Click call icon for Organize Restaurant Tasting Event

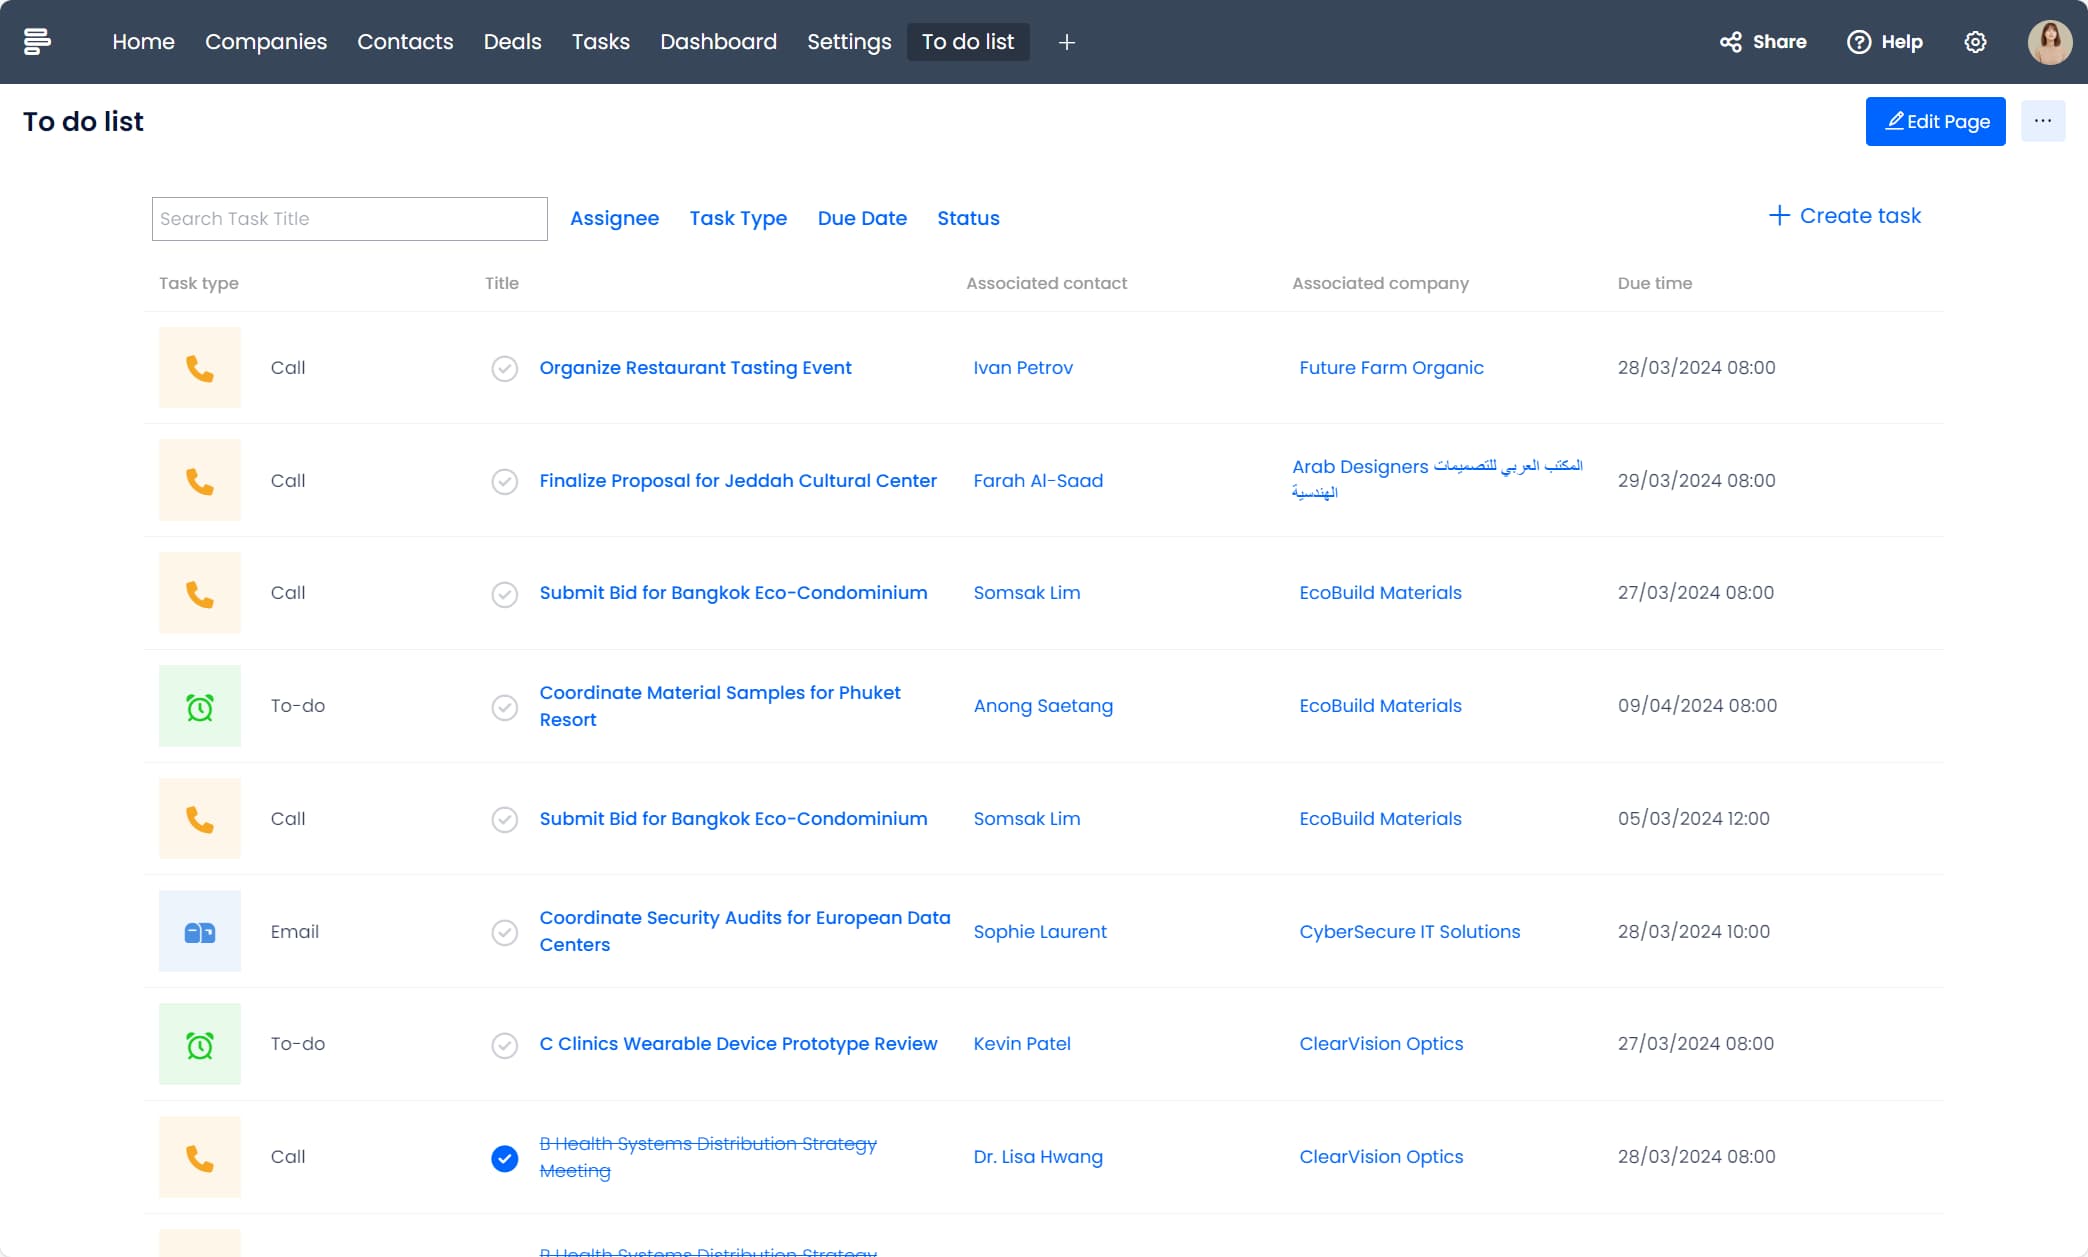tap(200, 368)
